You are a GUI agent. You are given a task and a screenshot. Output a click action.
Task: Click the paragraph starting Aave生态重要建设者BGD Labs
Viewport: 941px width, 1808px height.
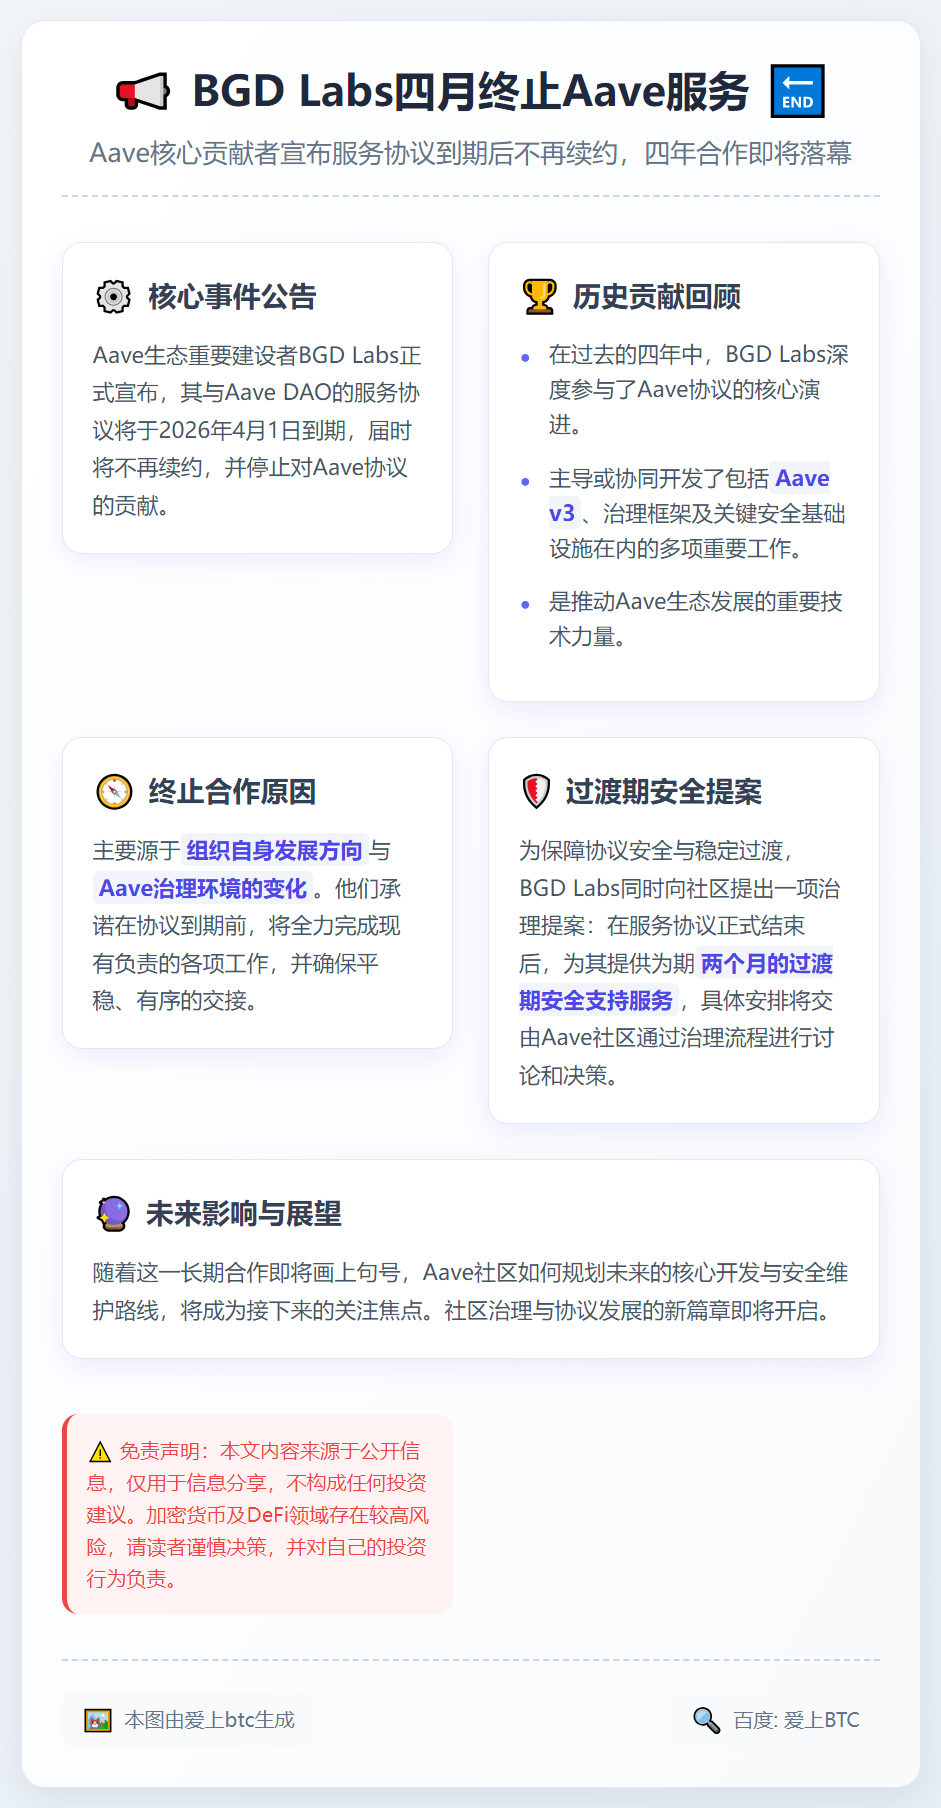coord(257,431)
